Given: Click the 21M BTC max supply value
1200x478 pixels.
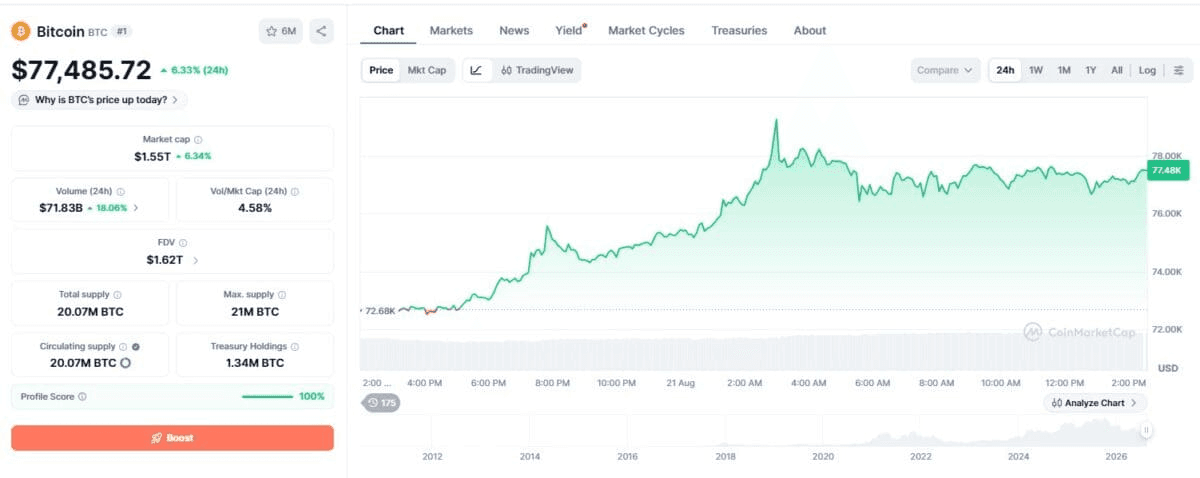Looking at the screenshot, I should point(255,311).
